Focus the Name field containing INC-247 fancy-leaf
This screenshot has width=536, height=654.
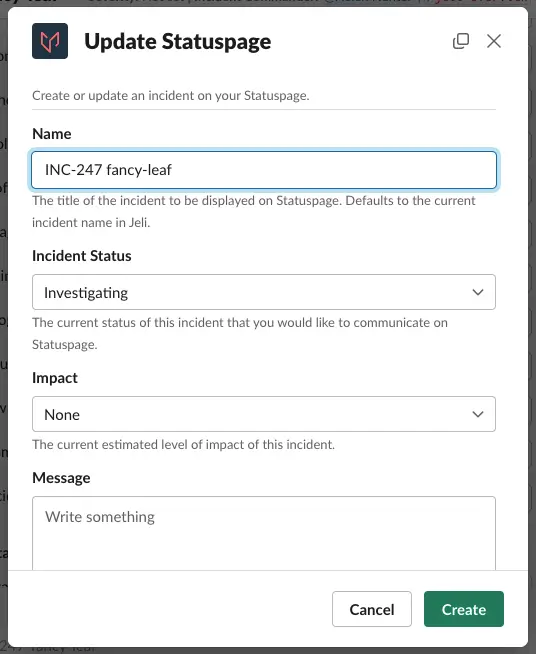tap(264, 170)
